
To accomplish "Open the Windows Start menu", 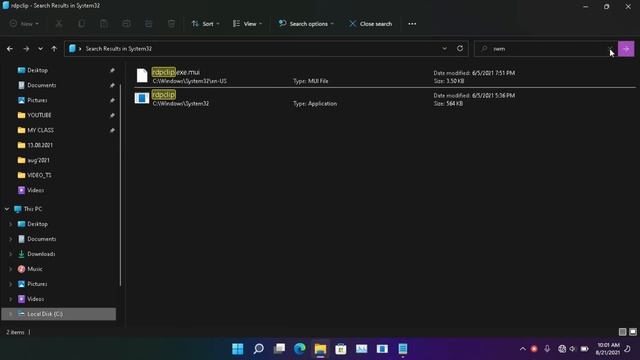I will (x=238, y=349).
